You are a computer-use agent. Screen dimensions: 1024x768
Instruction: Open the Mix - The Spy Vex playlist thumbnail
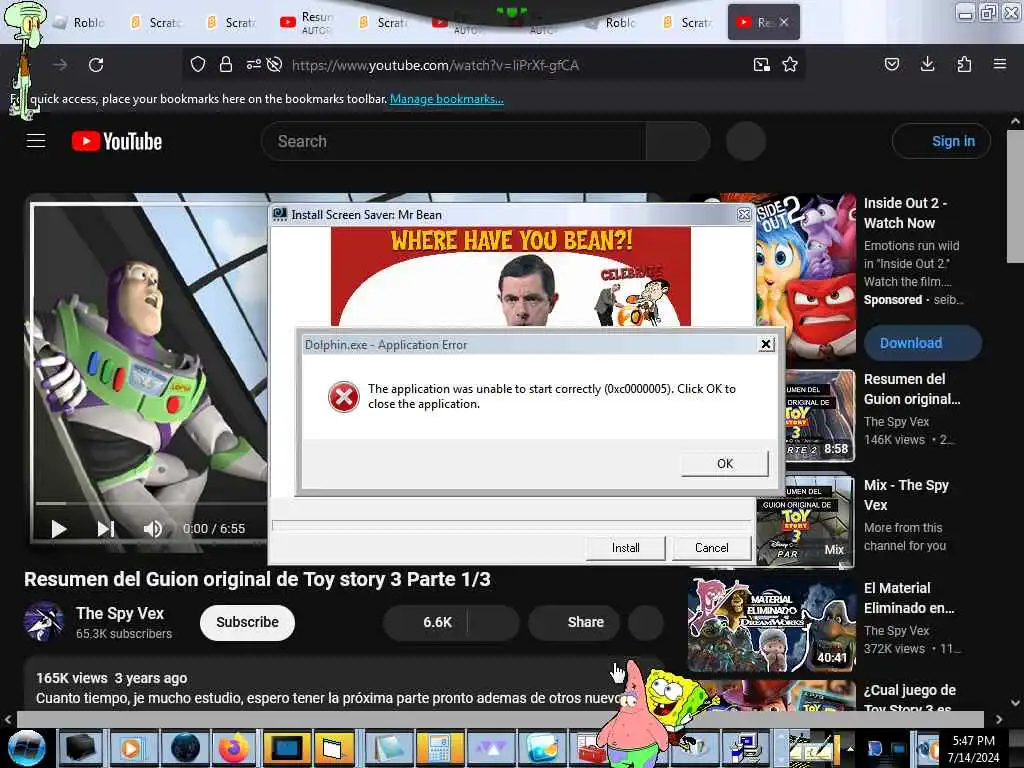(x=805, y=521)
